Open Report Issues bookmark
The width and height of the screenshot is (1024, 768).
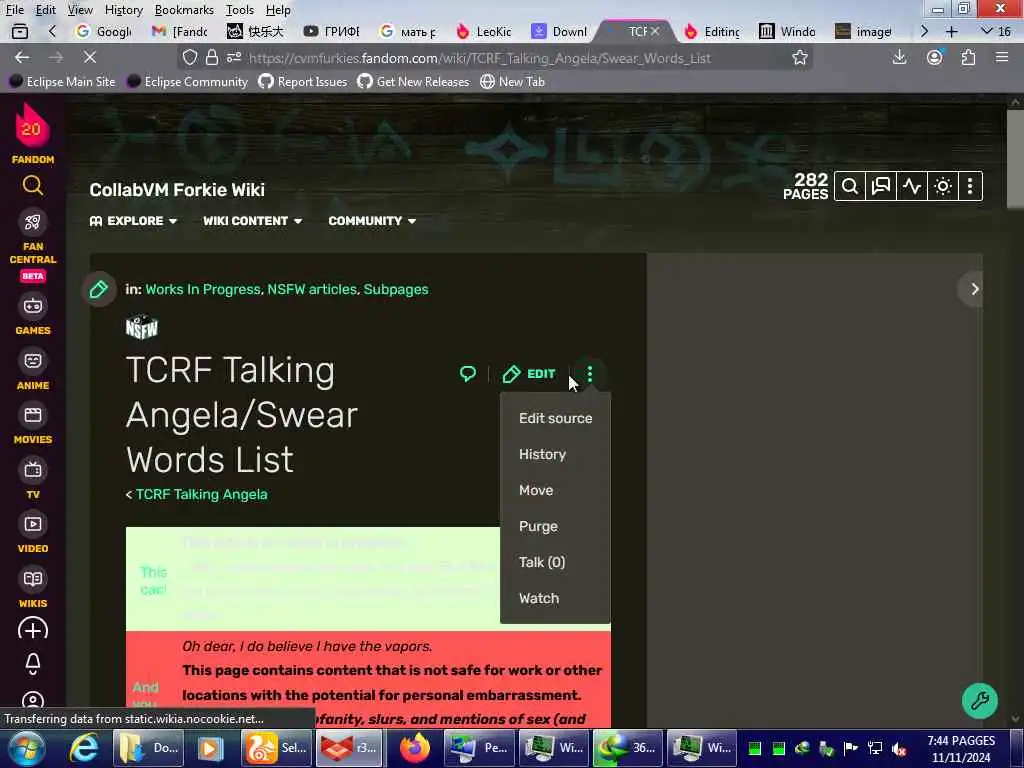(x=303, y=82)
